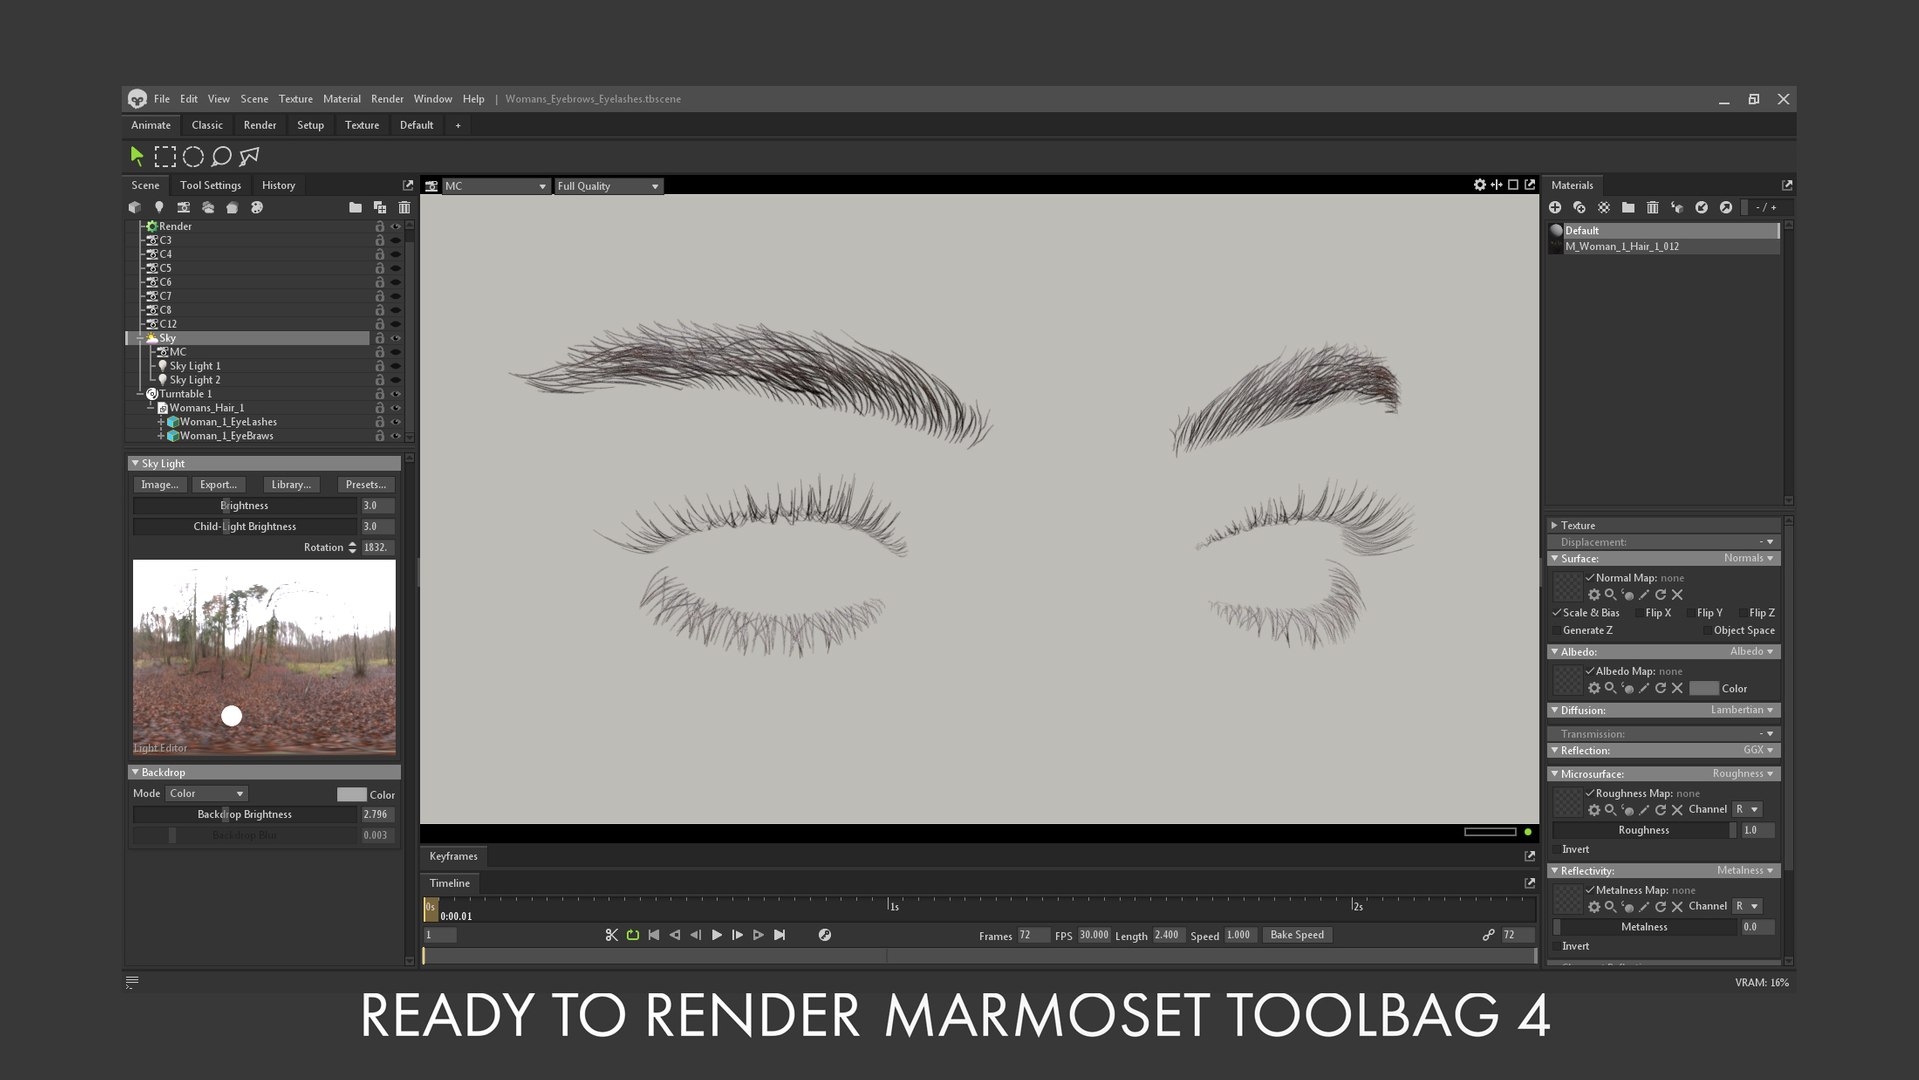Choose the ellipse marquee selection tool
Image resolution: width=1919 pixels, height=1080 pixels.
193,156
